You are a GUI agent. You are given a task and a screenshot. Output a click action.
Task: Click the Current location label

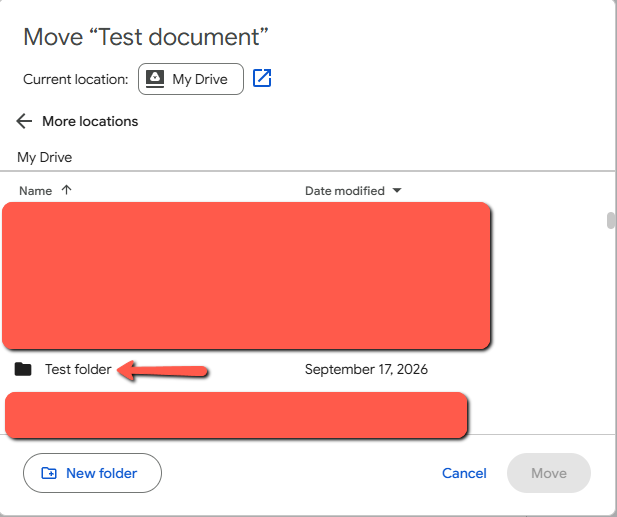(76, 79)
